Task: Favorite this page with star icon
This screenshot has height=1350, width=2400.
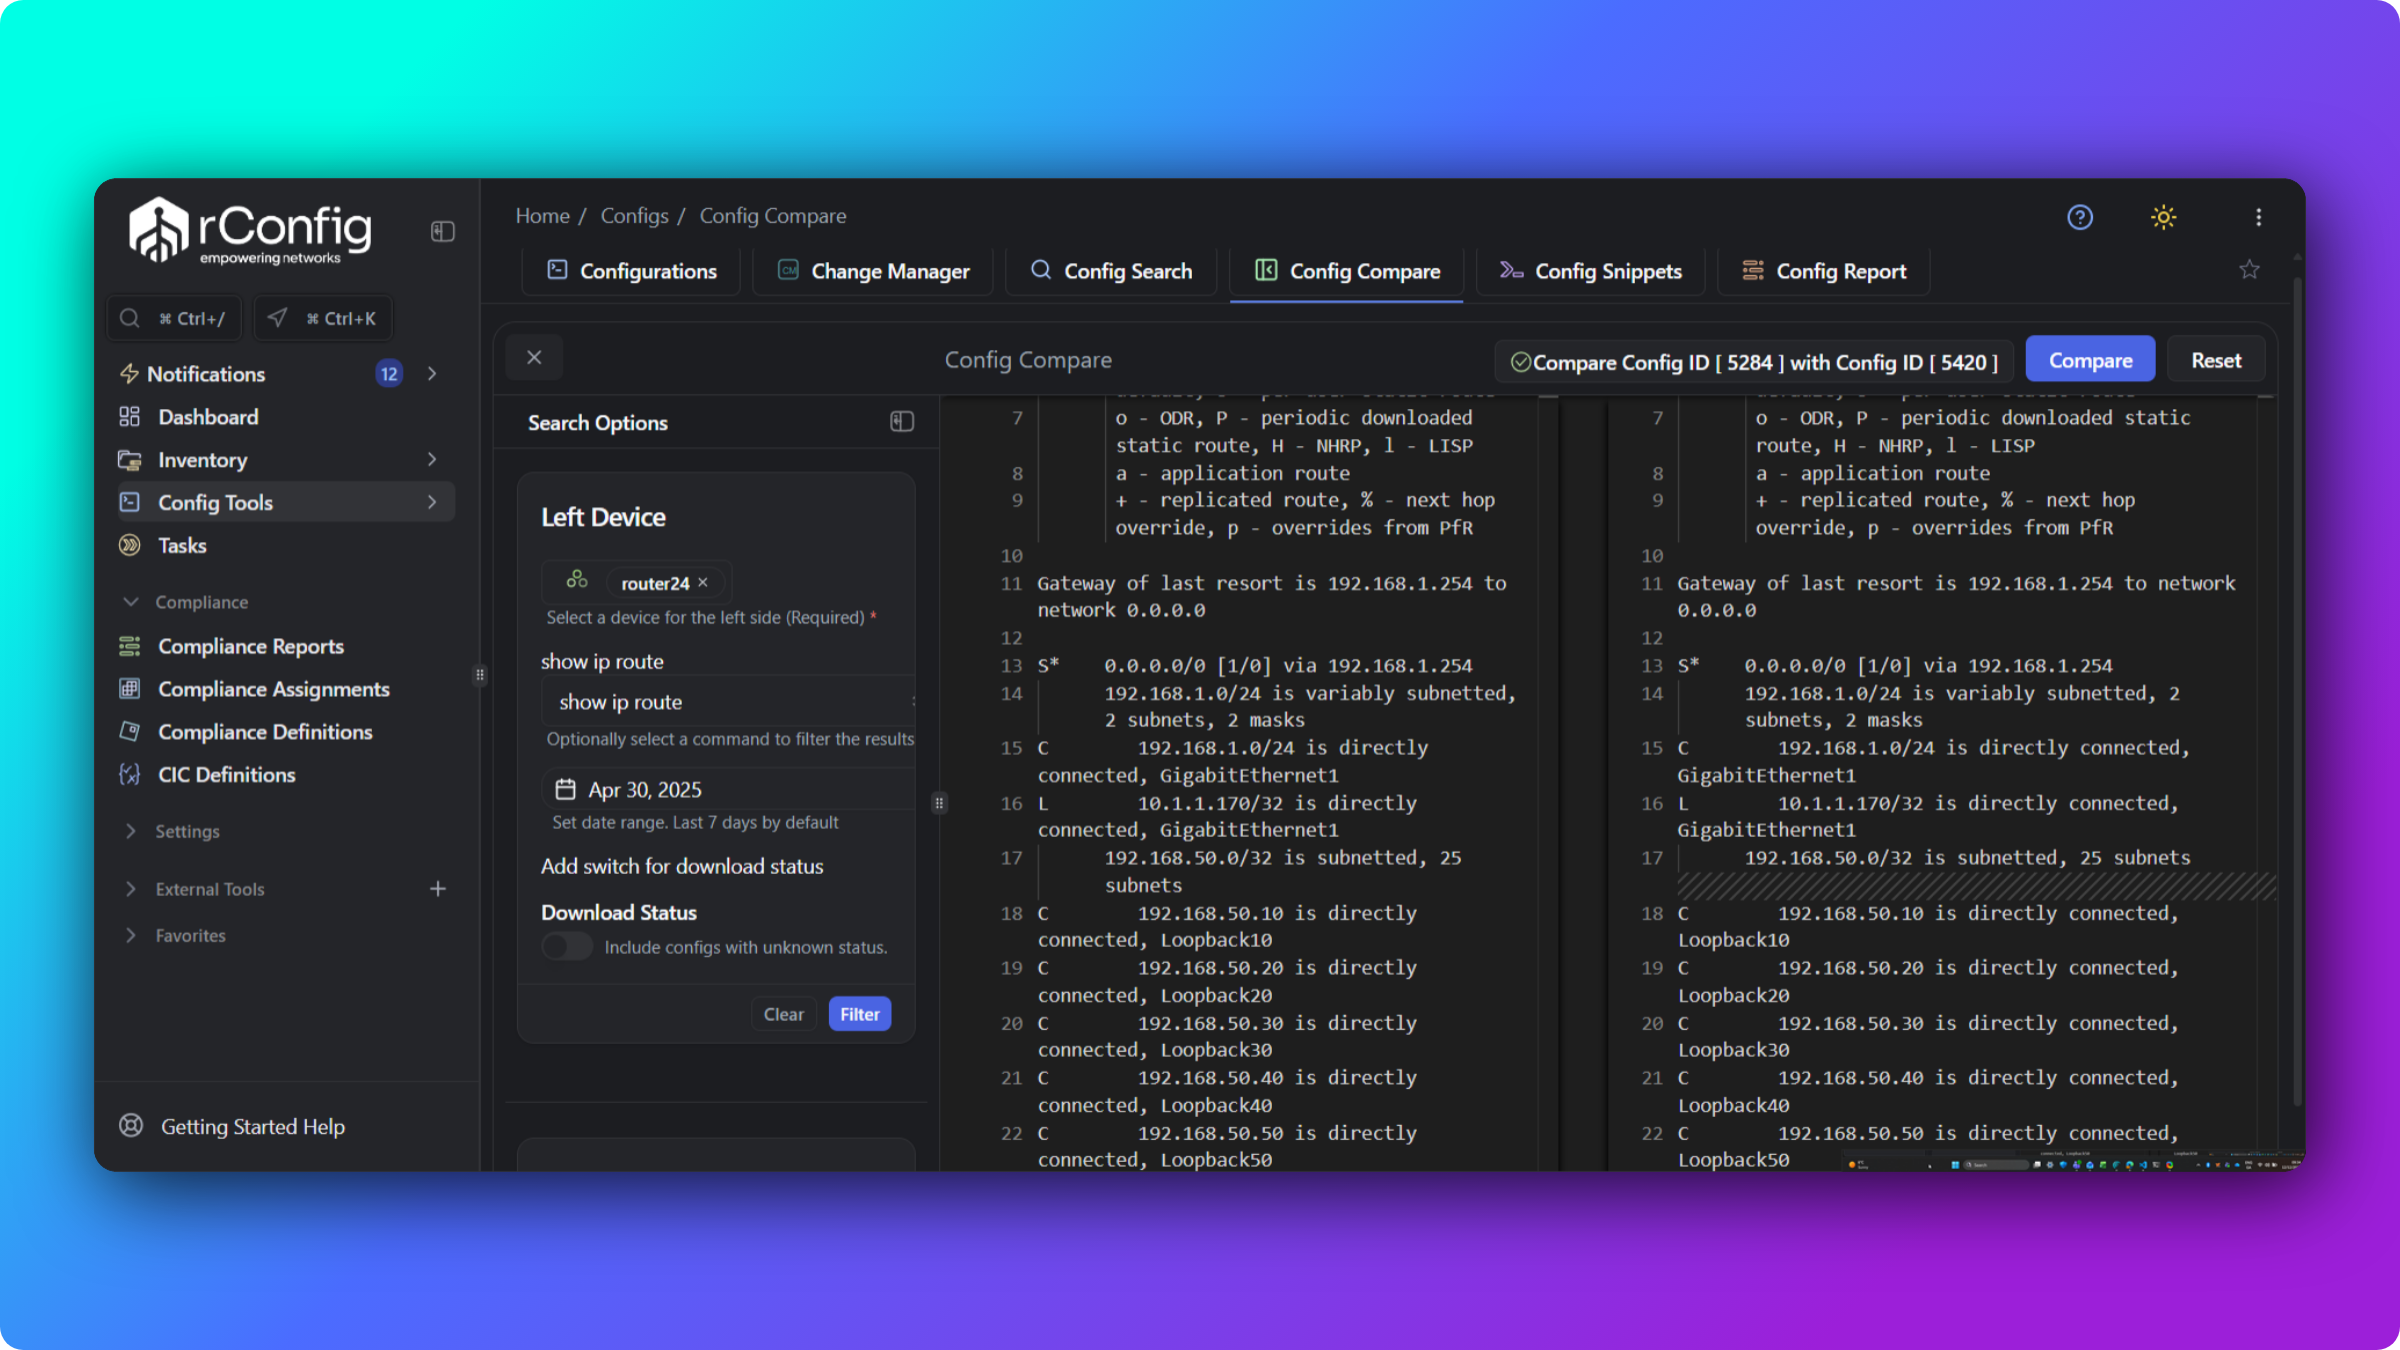Action: click(x=2249, y=270)
